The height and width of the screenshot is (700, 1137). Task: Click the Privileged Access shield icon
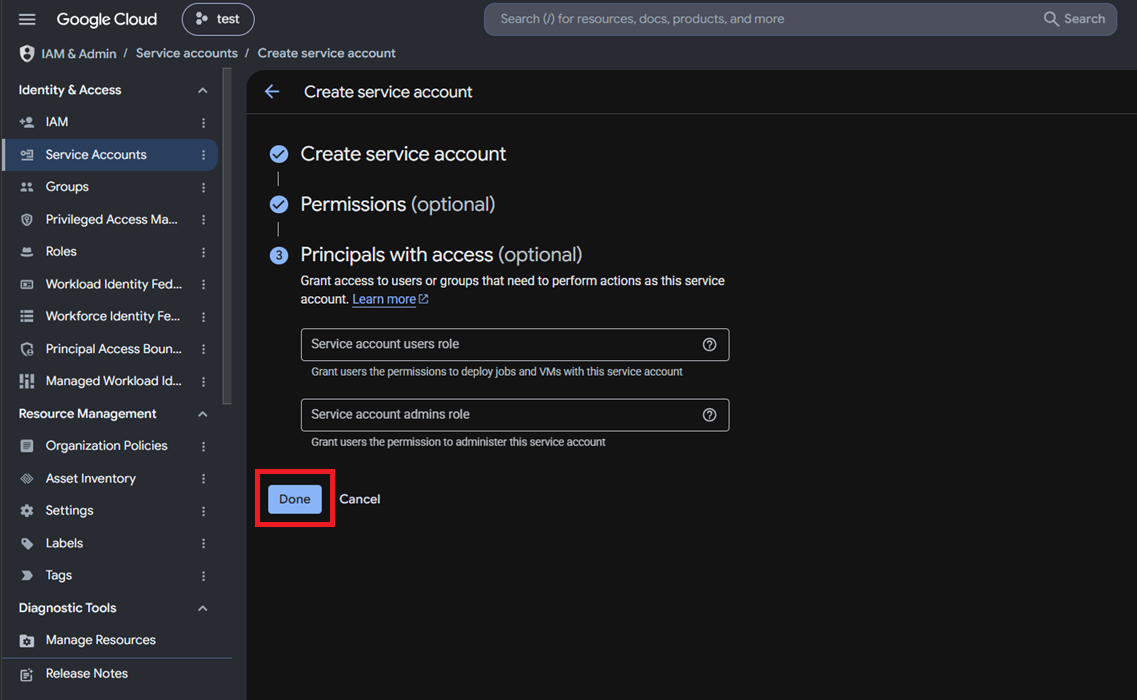[27, 219]
